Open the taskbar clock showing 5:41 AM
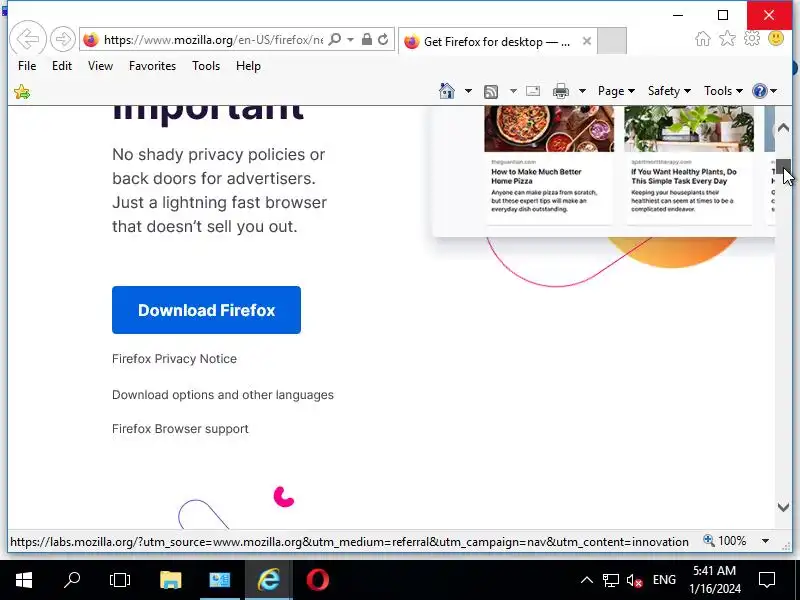 (715, 580)
